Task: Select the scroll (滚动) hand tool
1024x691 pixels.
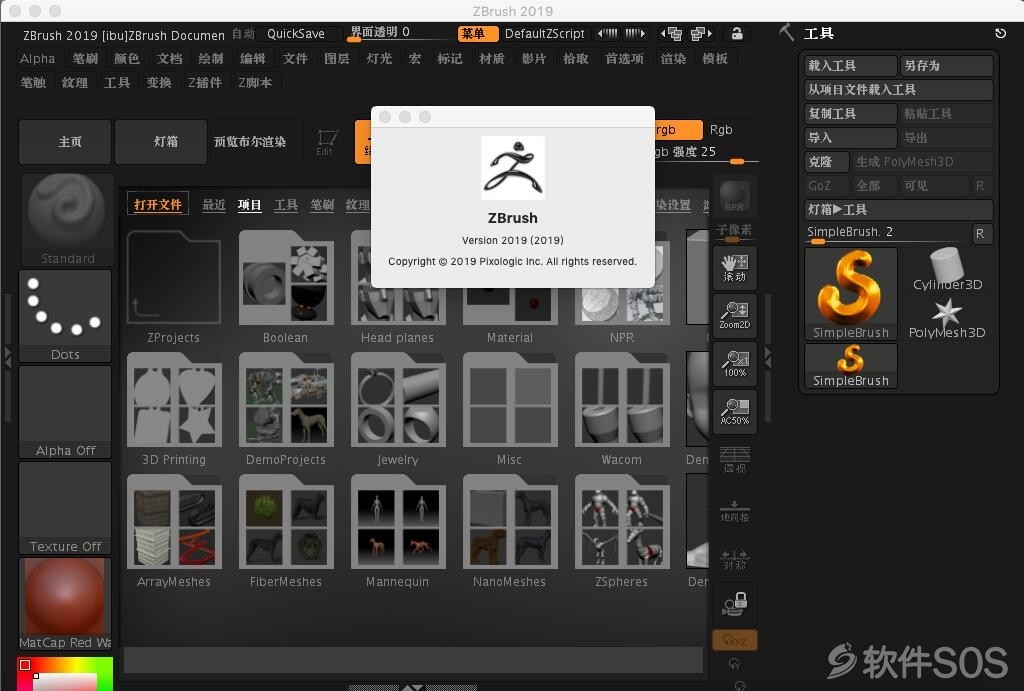Action: [x=735, y=268]
